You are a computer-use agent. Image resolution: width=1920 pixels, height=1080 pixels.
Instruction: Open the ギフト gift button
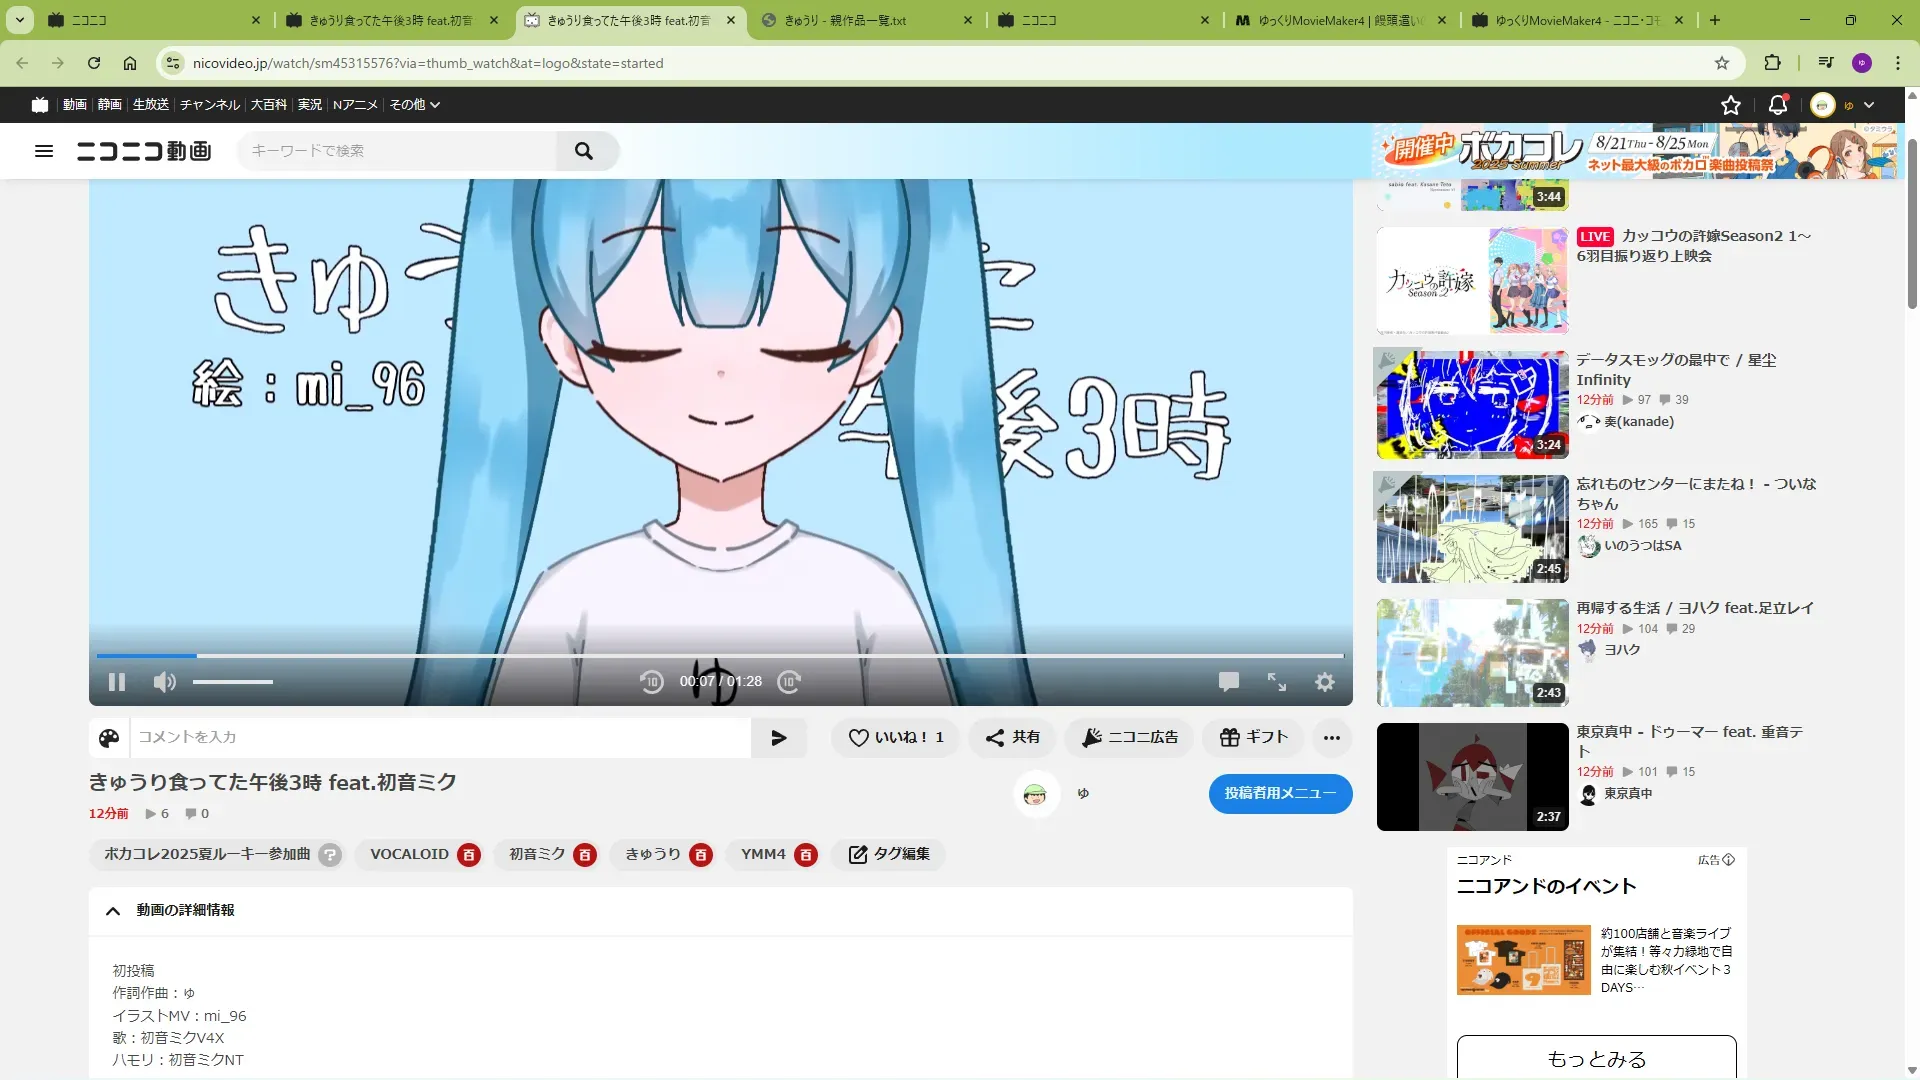tap(1253, 738)
